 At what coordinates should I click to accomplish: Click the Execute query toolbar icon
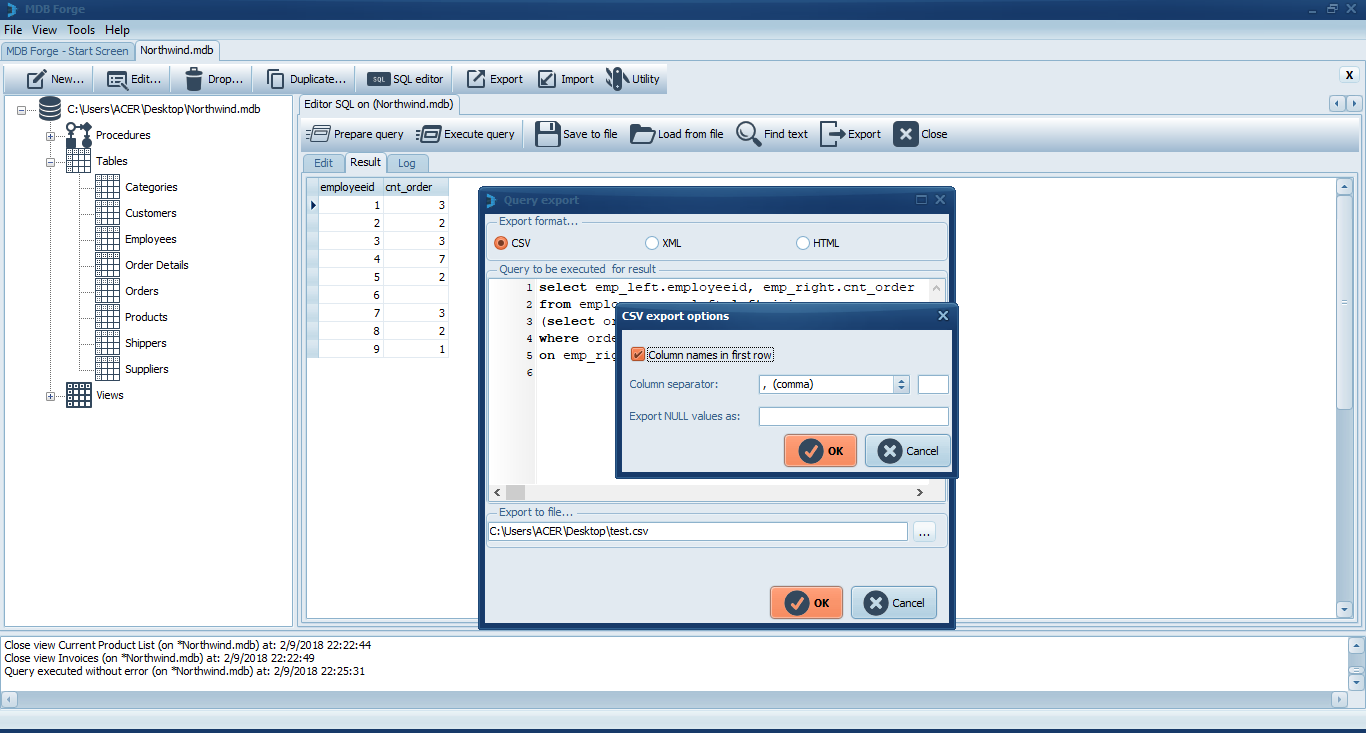tap(428, 134)
